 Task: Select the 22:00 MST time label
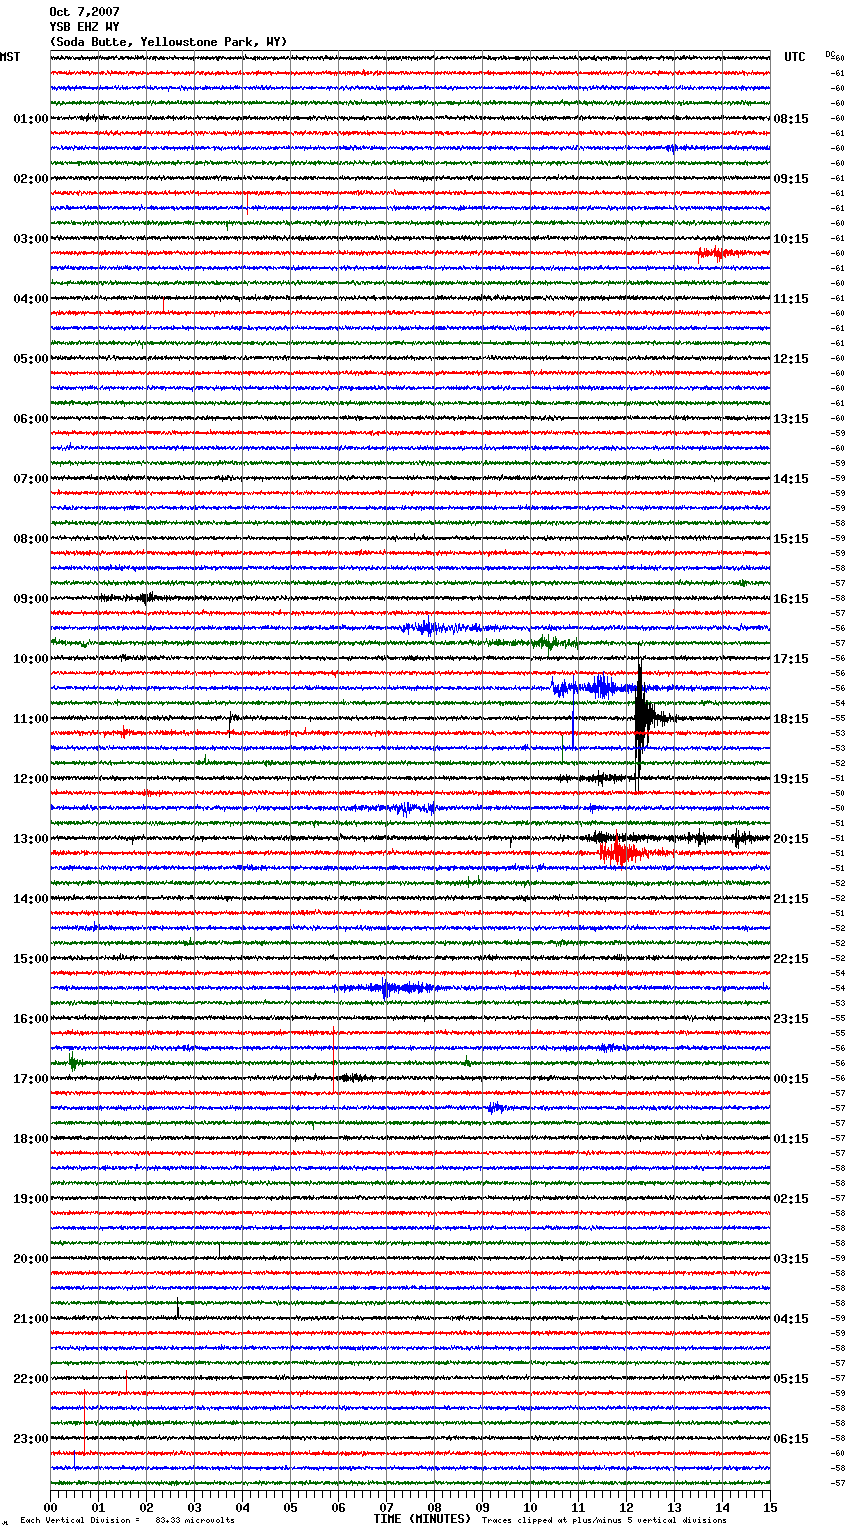pyautogui.click(x=30, y=1379)
